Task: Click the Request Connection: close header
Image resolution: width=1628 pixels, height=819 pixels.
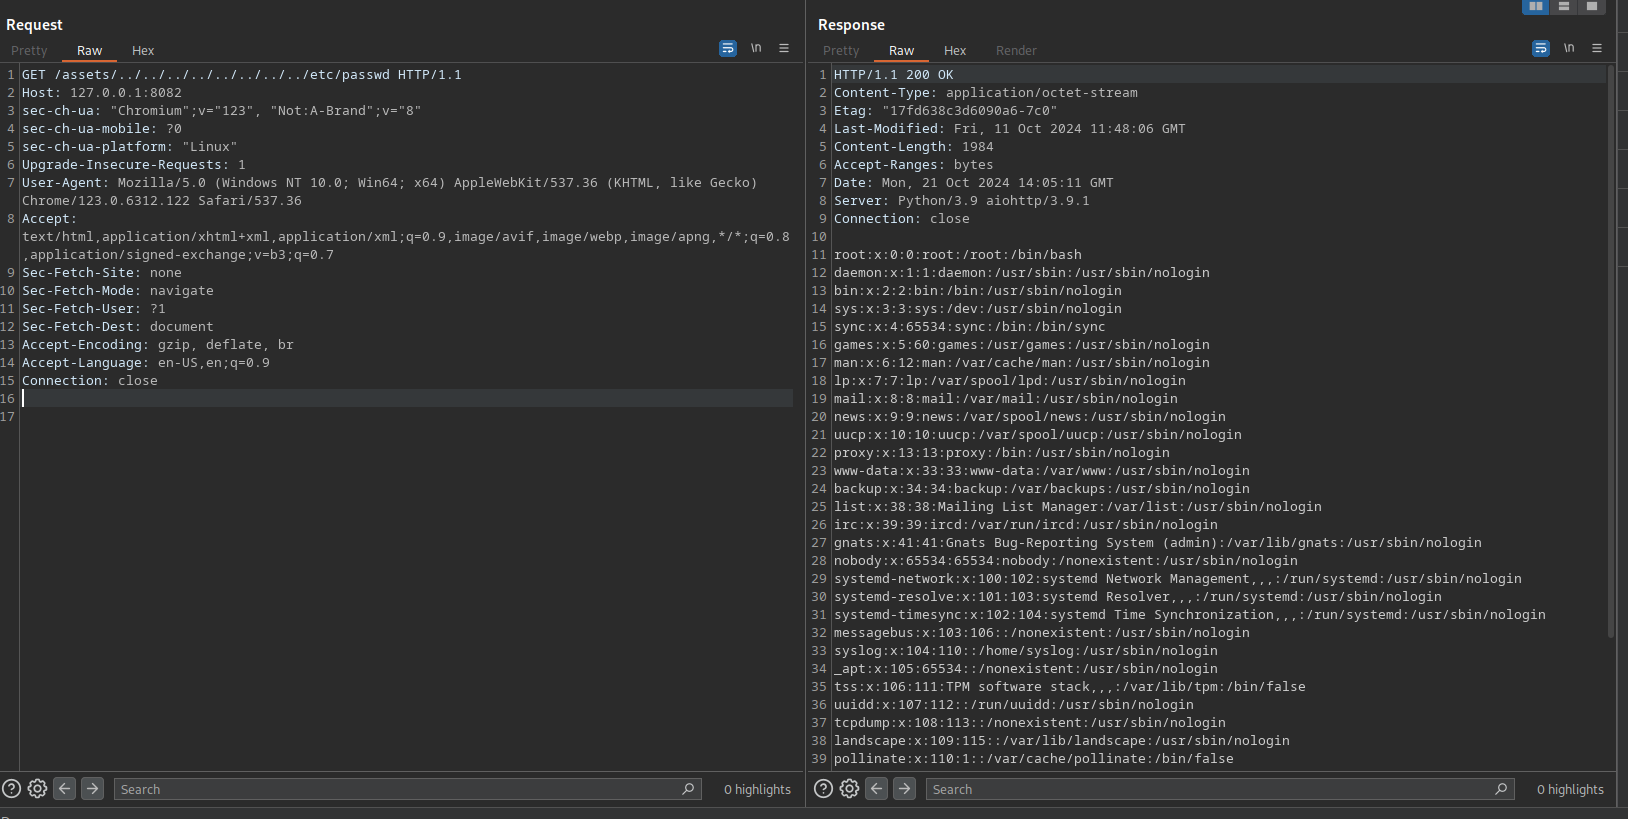Action: [x=90, y=381]
